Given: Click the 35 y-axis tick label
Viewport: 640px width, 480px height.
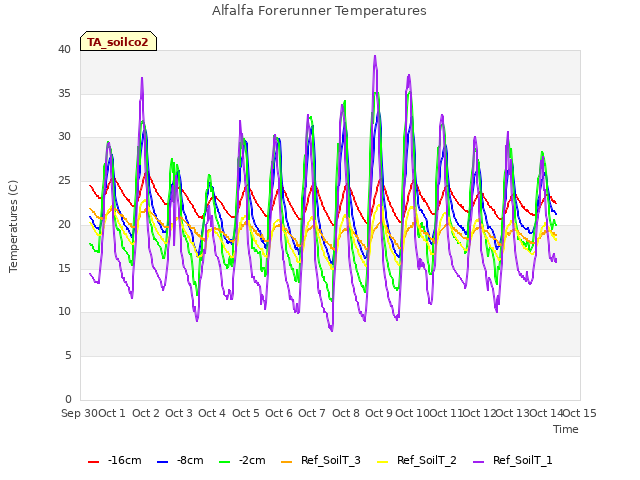Looking at the screenshot, I should pos(64,93).
